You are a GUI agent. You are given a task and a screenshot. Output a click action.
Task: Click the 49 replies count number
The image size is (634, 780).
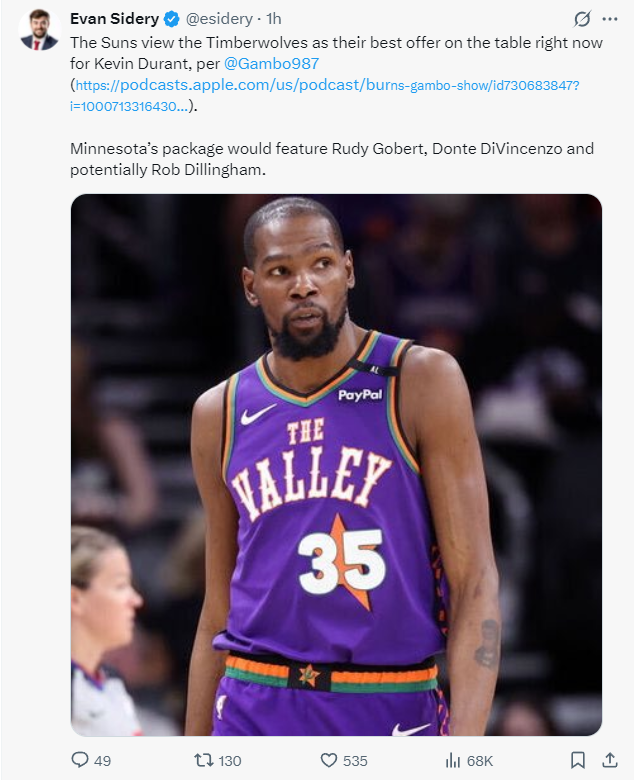click(x=102, y=761)
